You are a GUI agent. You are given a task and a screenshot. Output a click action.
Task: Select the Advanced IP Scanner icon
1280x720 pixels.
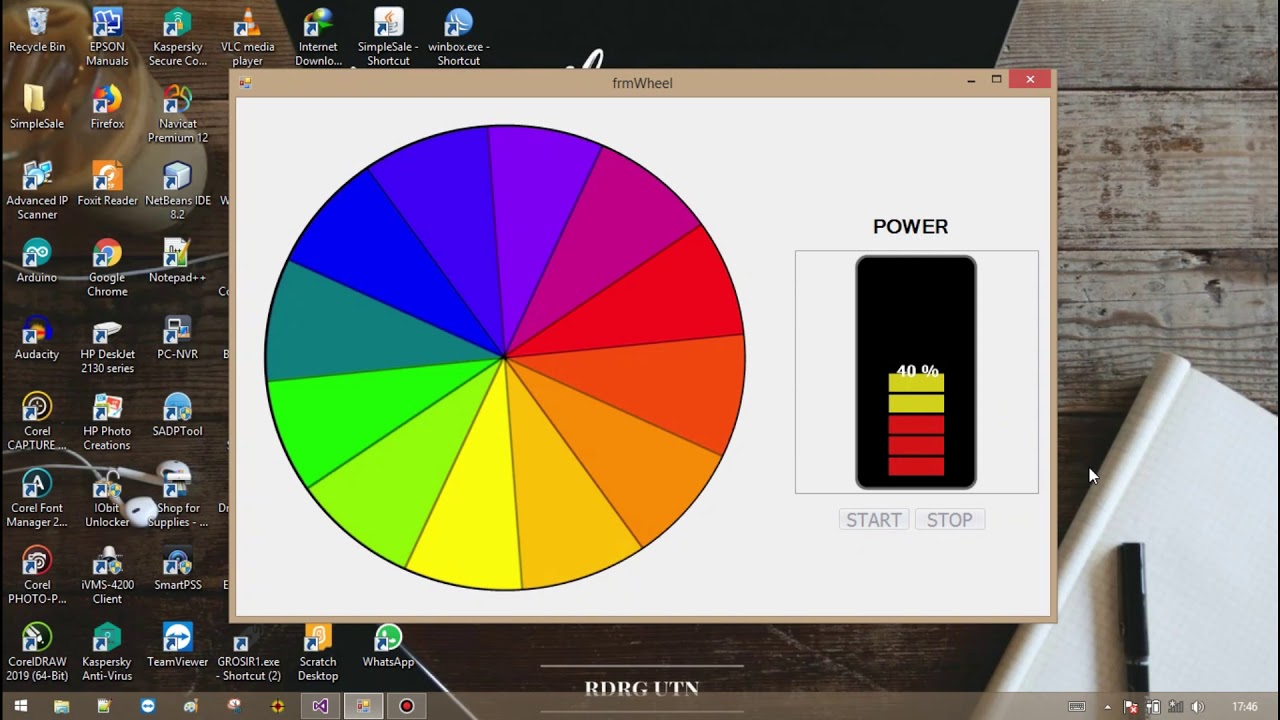pyautogui.click(x=37, y=191)
